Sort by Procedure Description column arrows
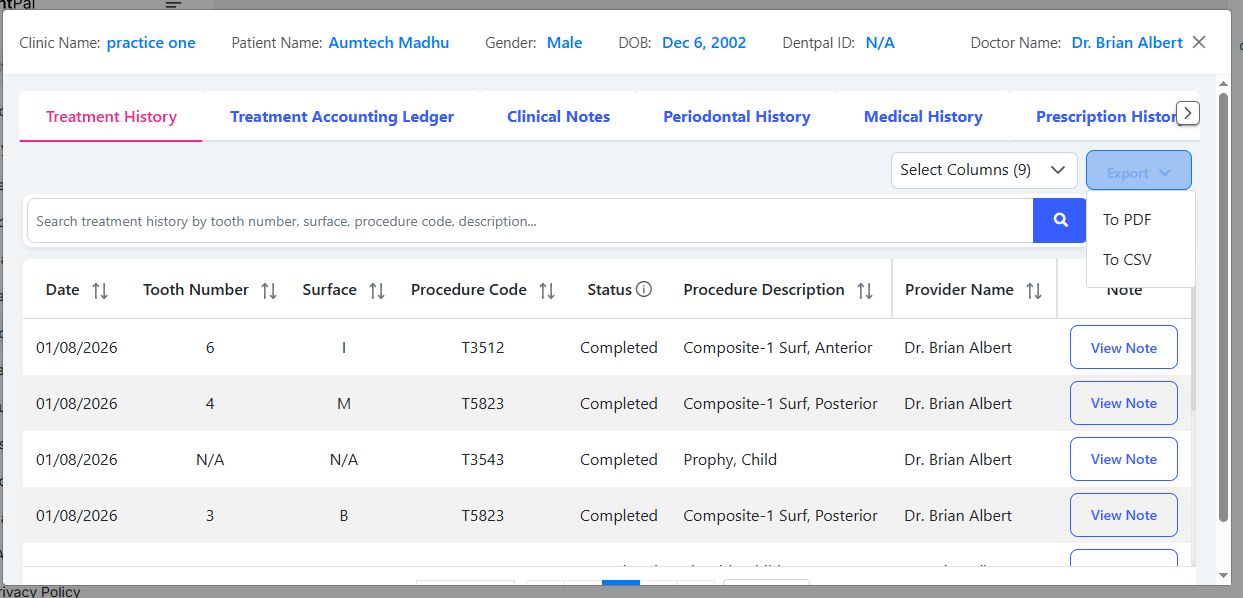The width and height of the screenshot is (1243, 598). pos(865,291)
